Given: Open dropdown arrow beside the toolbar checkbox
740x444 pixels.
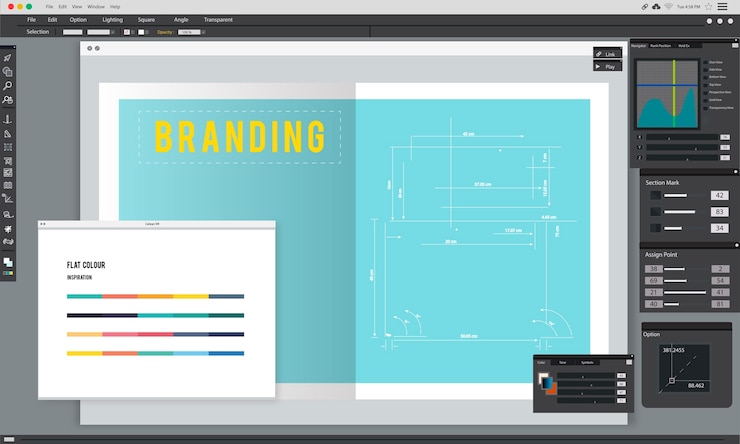Looking at the screenshot, I should [133, 32].
